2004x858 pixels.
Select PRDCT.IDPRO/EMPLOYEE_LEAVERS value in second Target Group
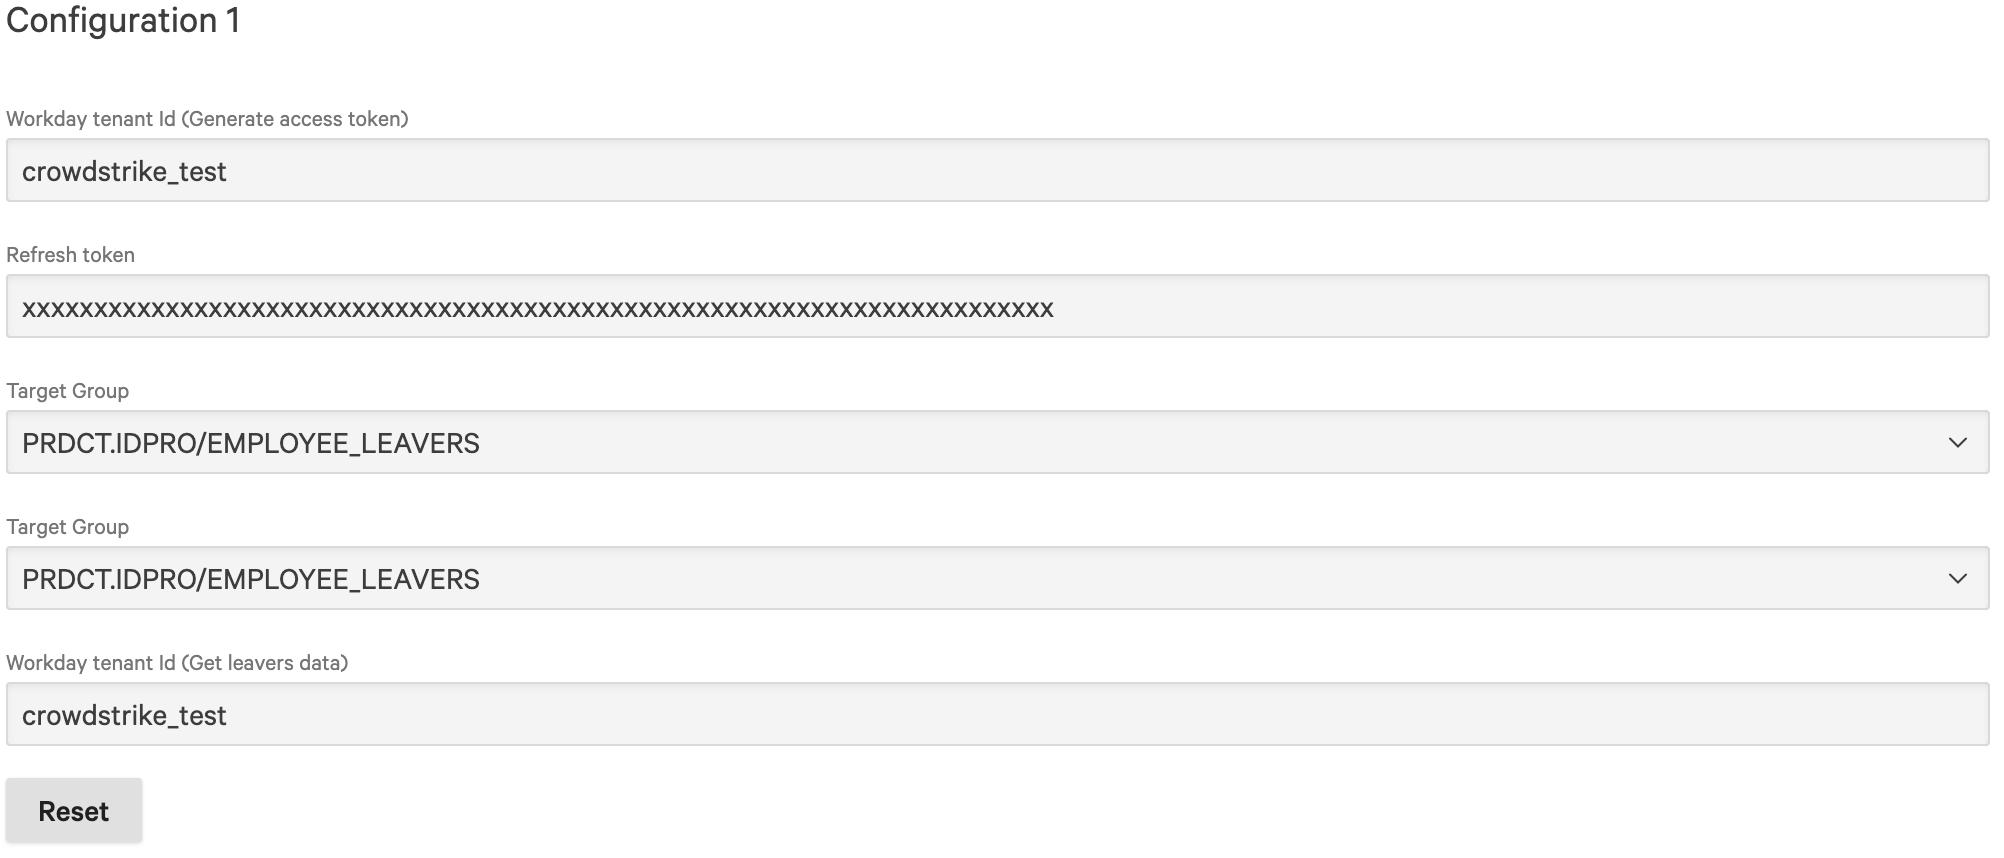251,579
